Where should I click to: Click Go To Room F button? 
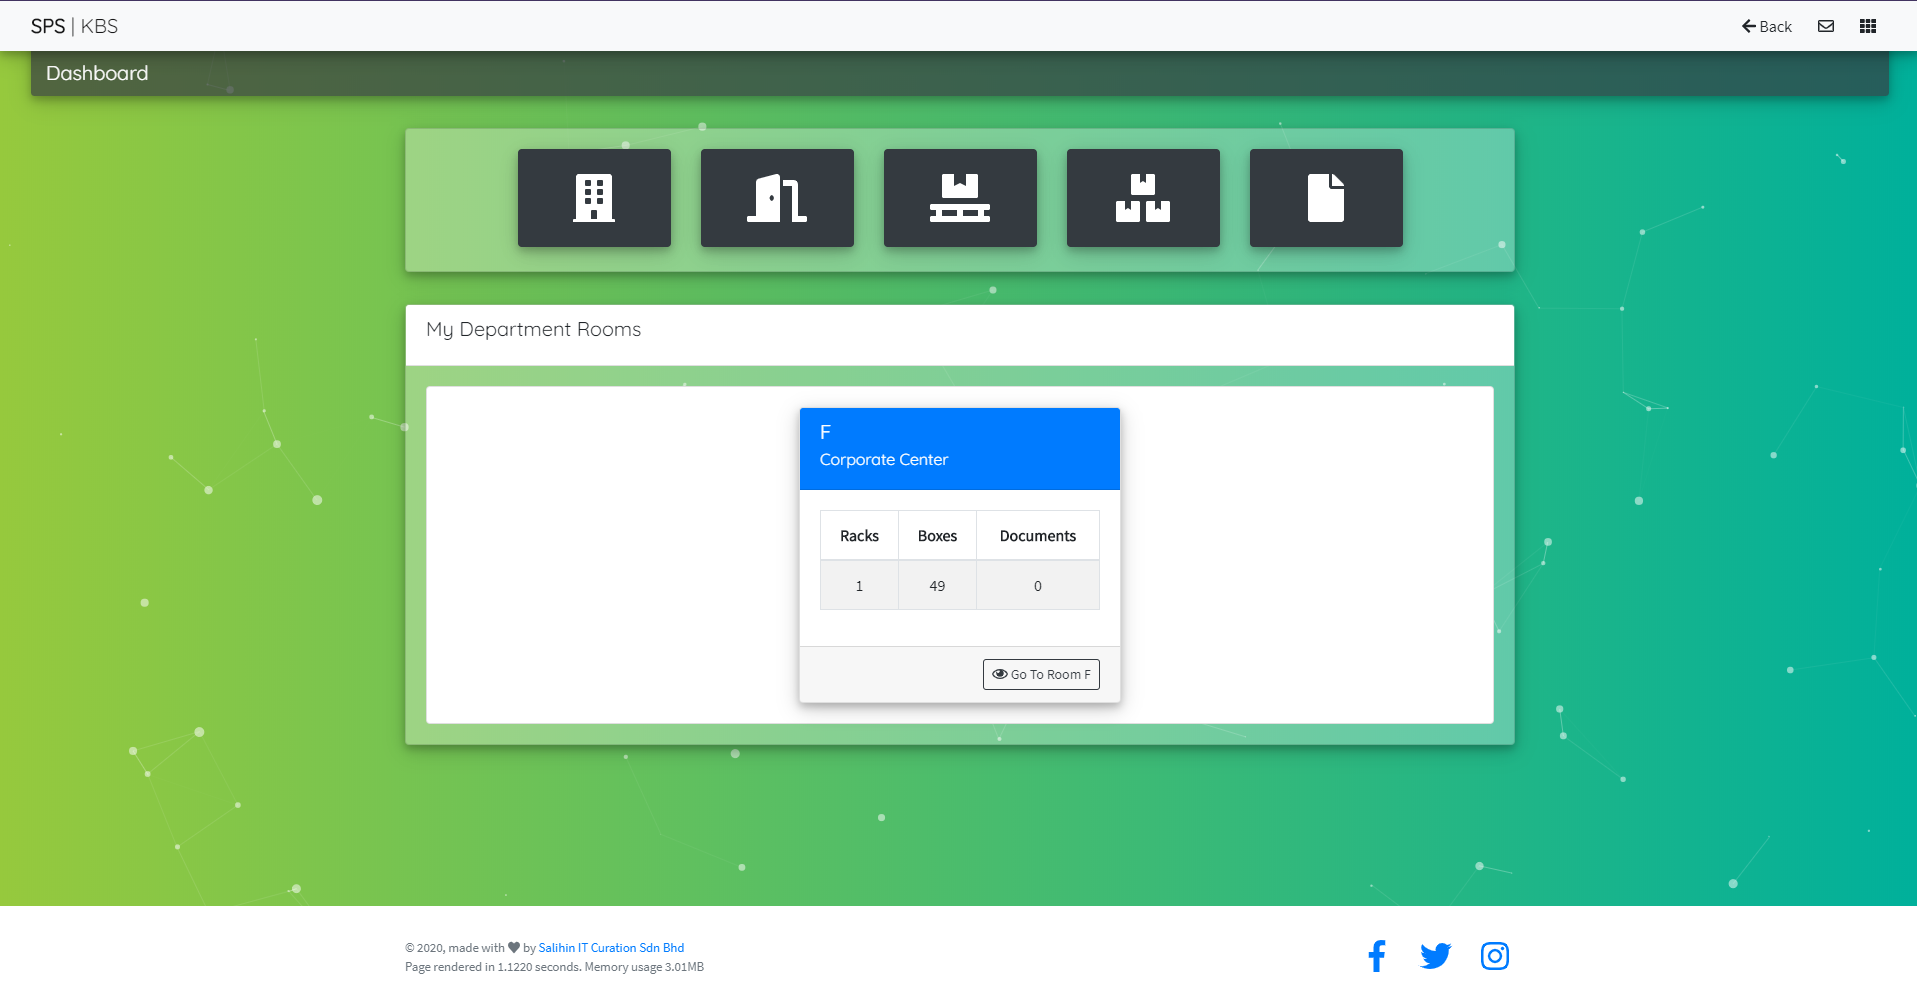[1041, 674]
